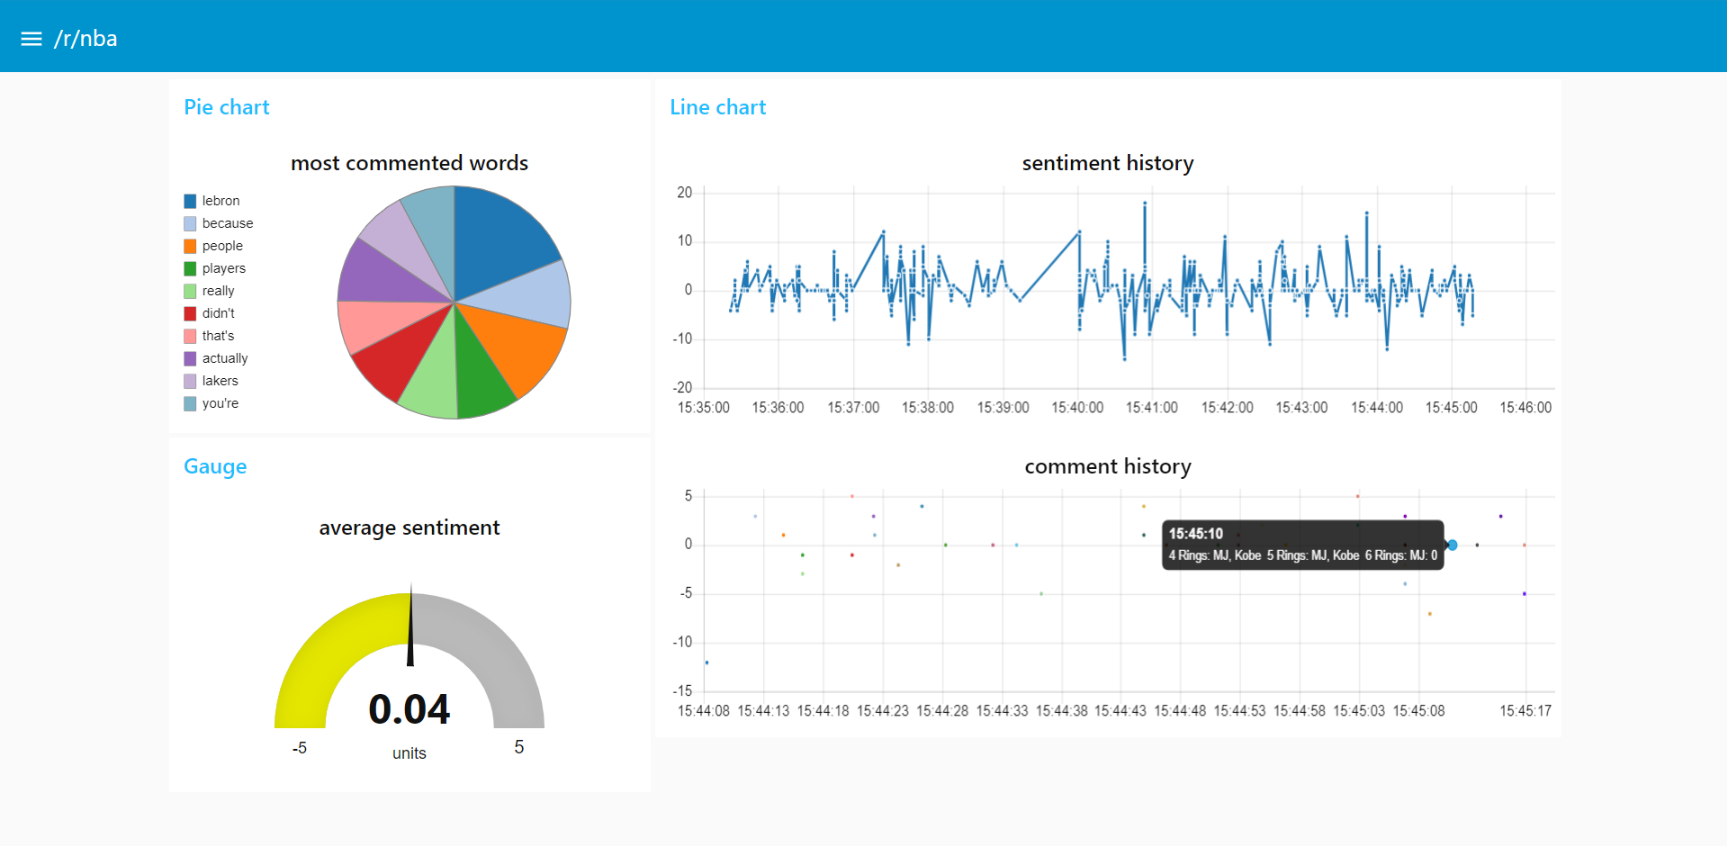Image resolution: width=1727 pixels, height=846 pixels.
Task: Click the yellow filled gauge arc
Action: [x=325, y=643]
